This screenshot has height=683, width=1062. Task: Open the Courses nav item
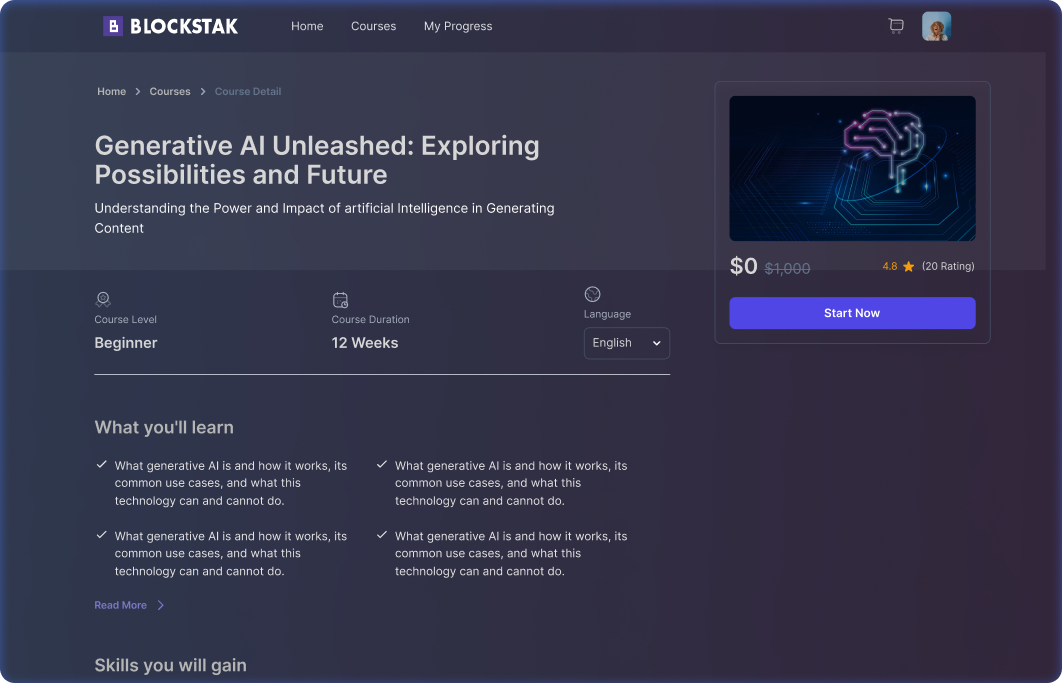tap(373, 26)
